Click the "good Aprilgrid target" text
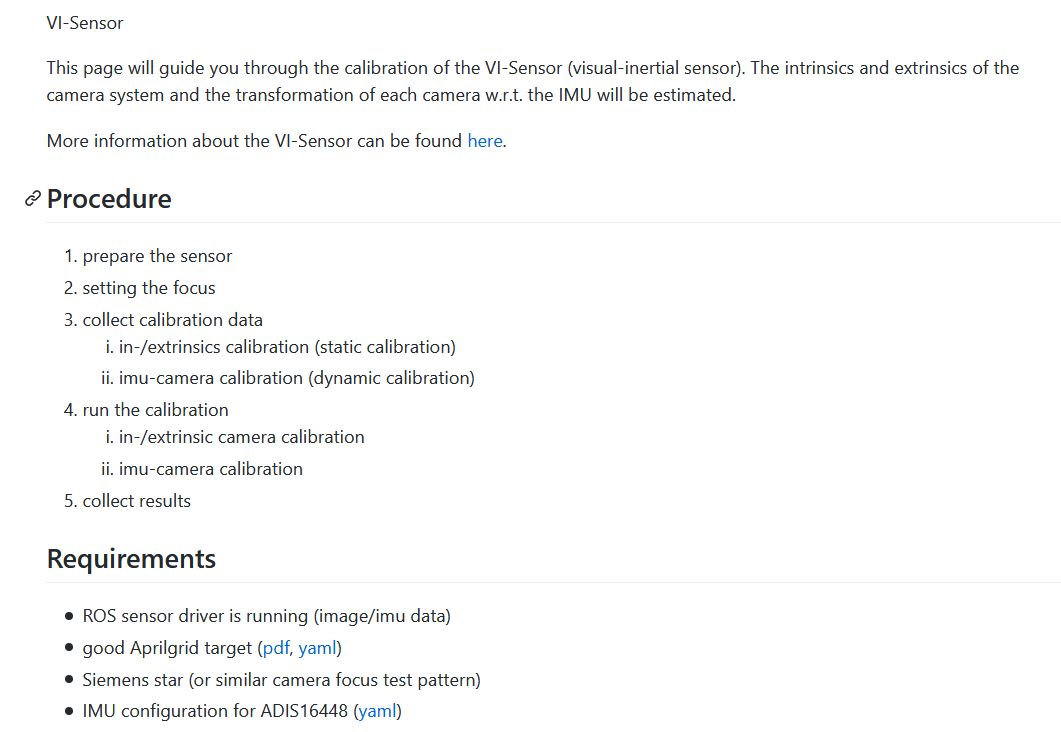This screenshot has height=732, width=1061. [x=167, y=648]
